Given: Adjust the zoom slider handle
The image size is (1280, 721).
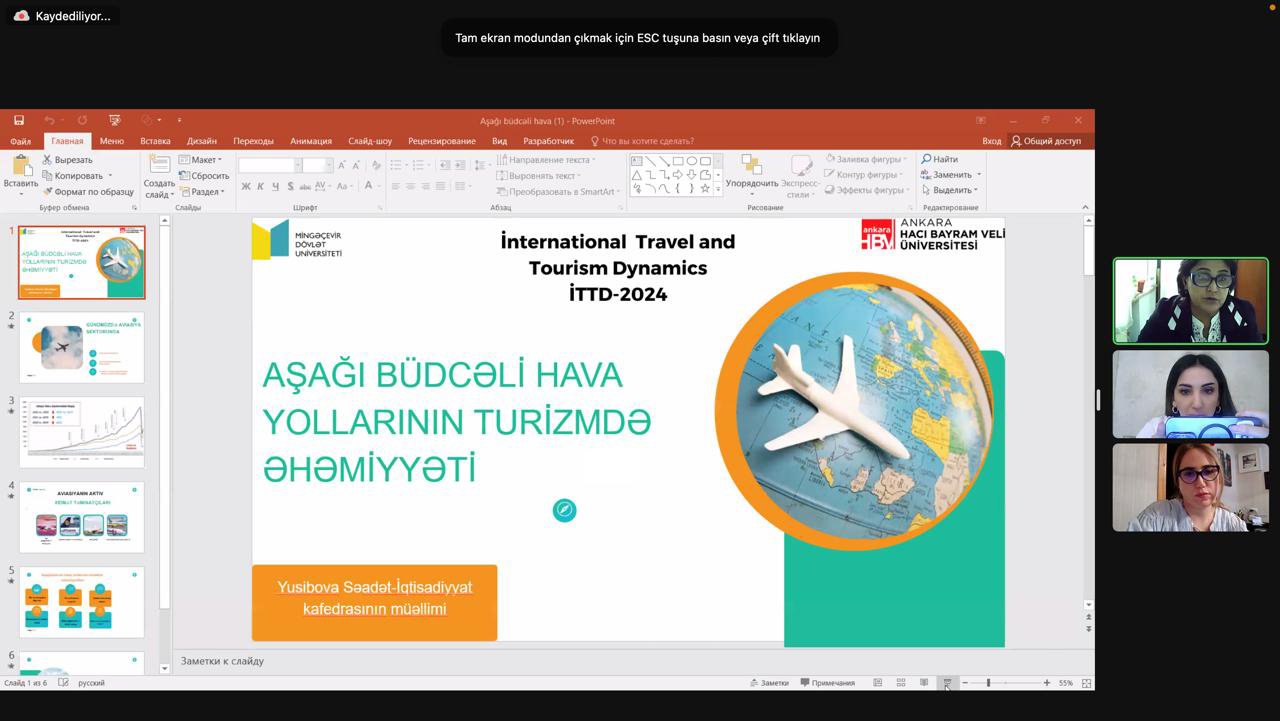Looking at the screenshot, I should (988, 683).
